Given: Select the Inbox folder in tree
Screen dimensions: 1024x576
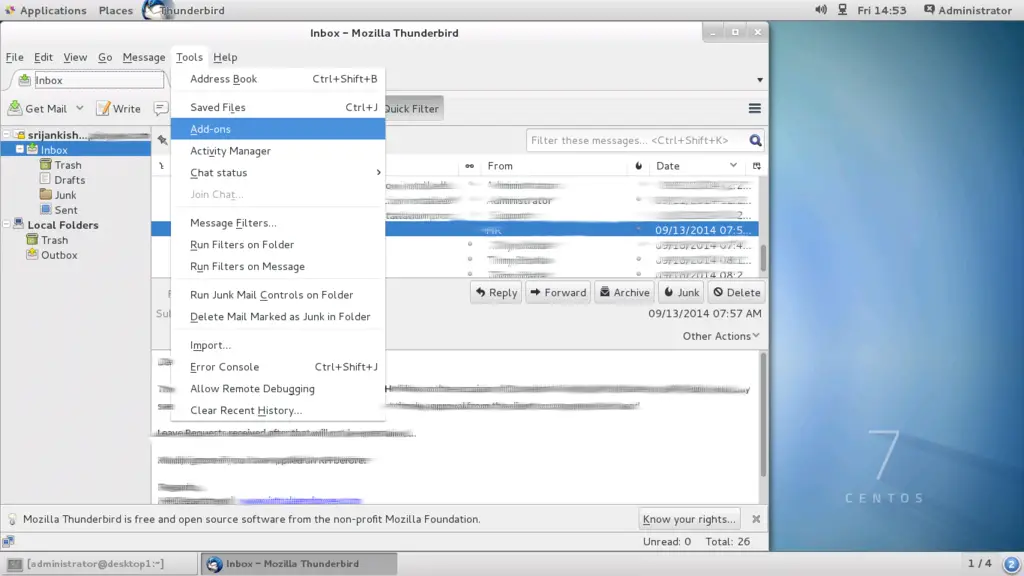Looking at the screenshot, I should [54, 150].
